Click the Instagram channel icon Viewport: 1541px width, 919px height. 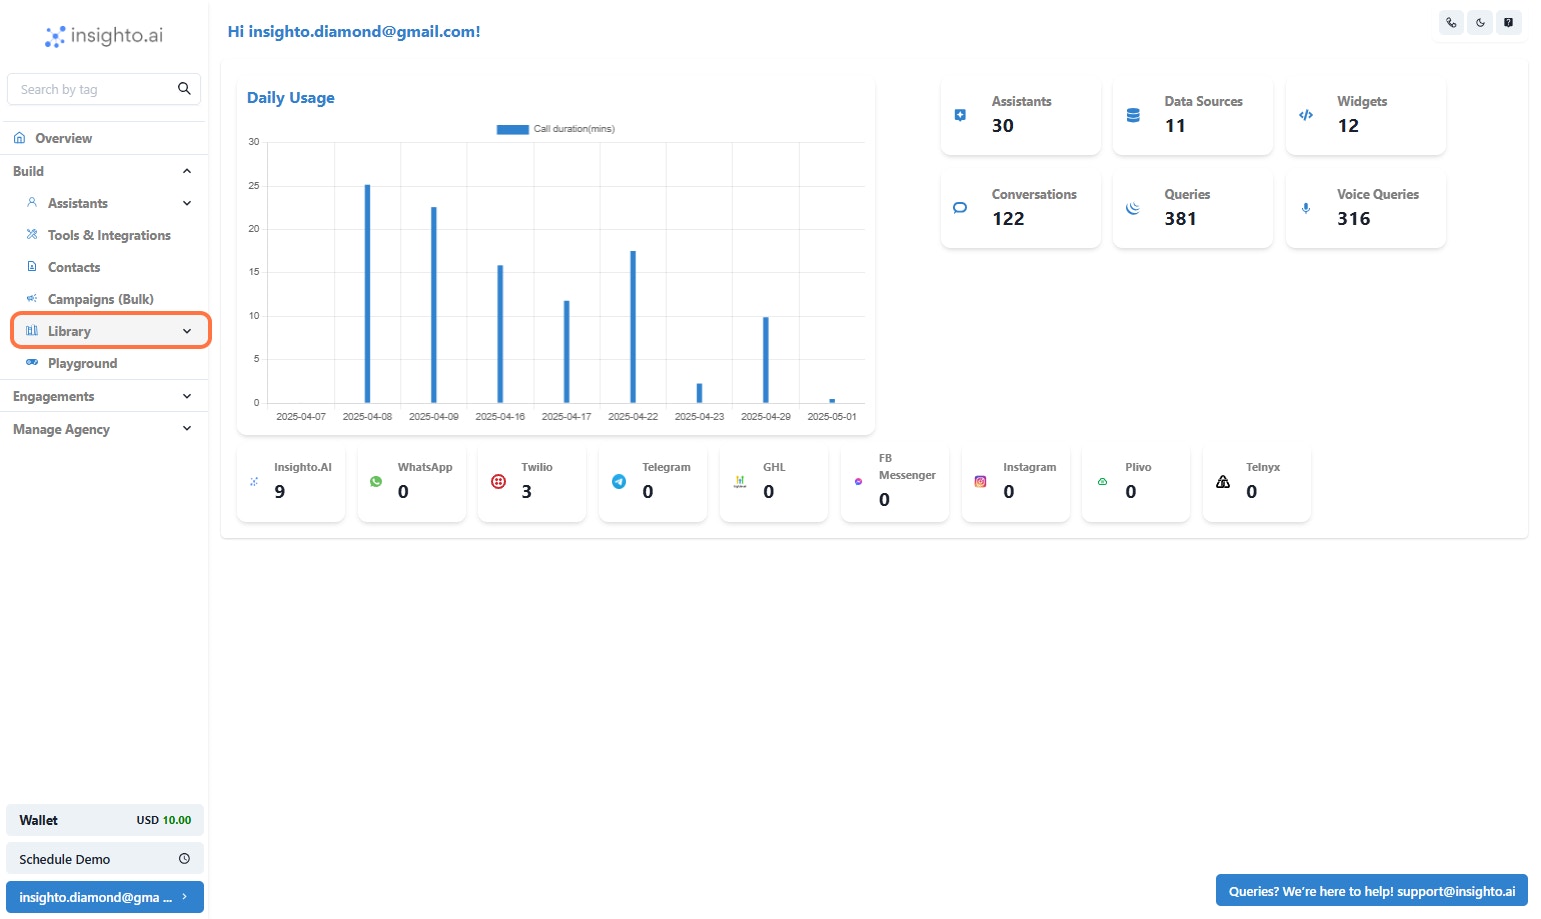(x=980, y=481)
